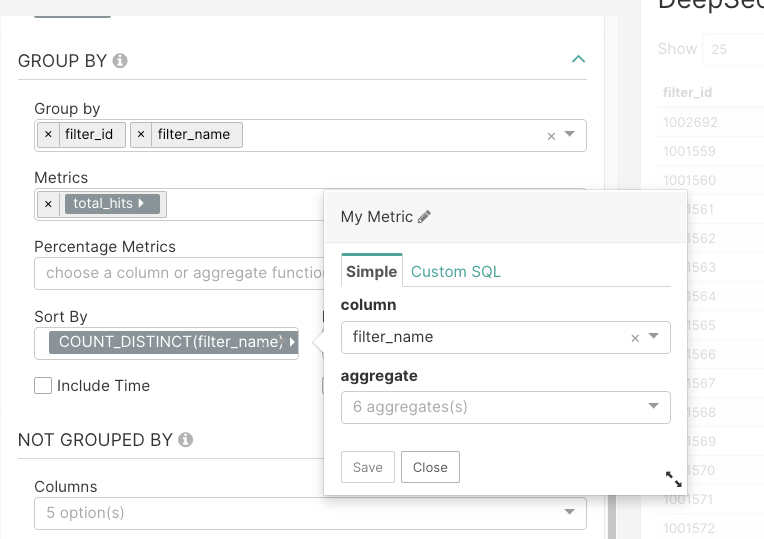This screenshot has width=764, height=539.
Task: Clear all Group by selections
Action: coord(551,136)
